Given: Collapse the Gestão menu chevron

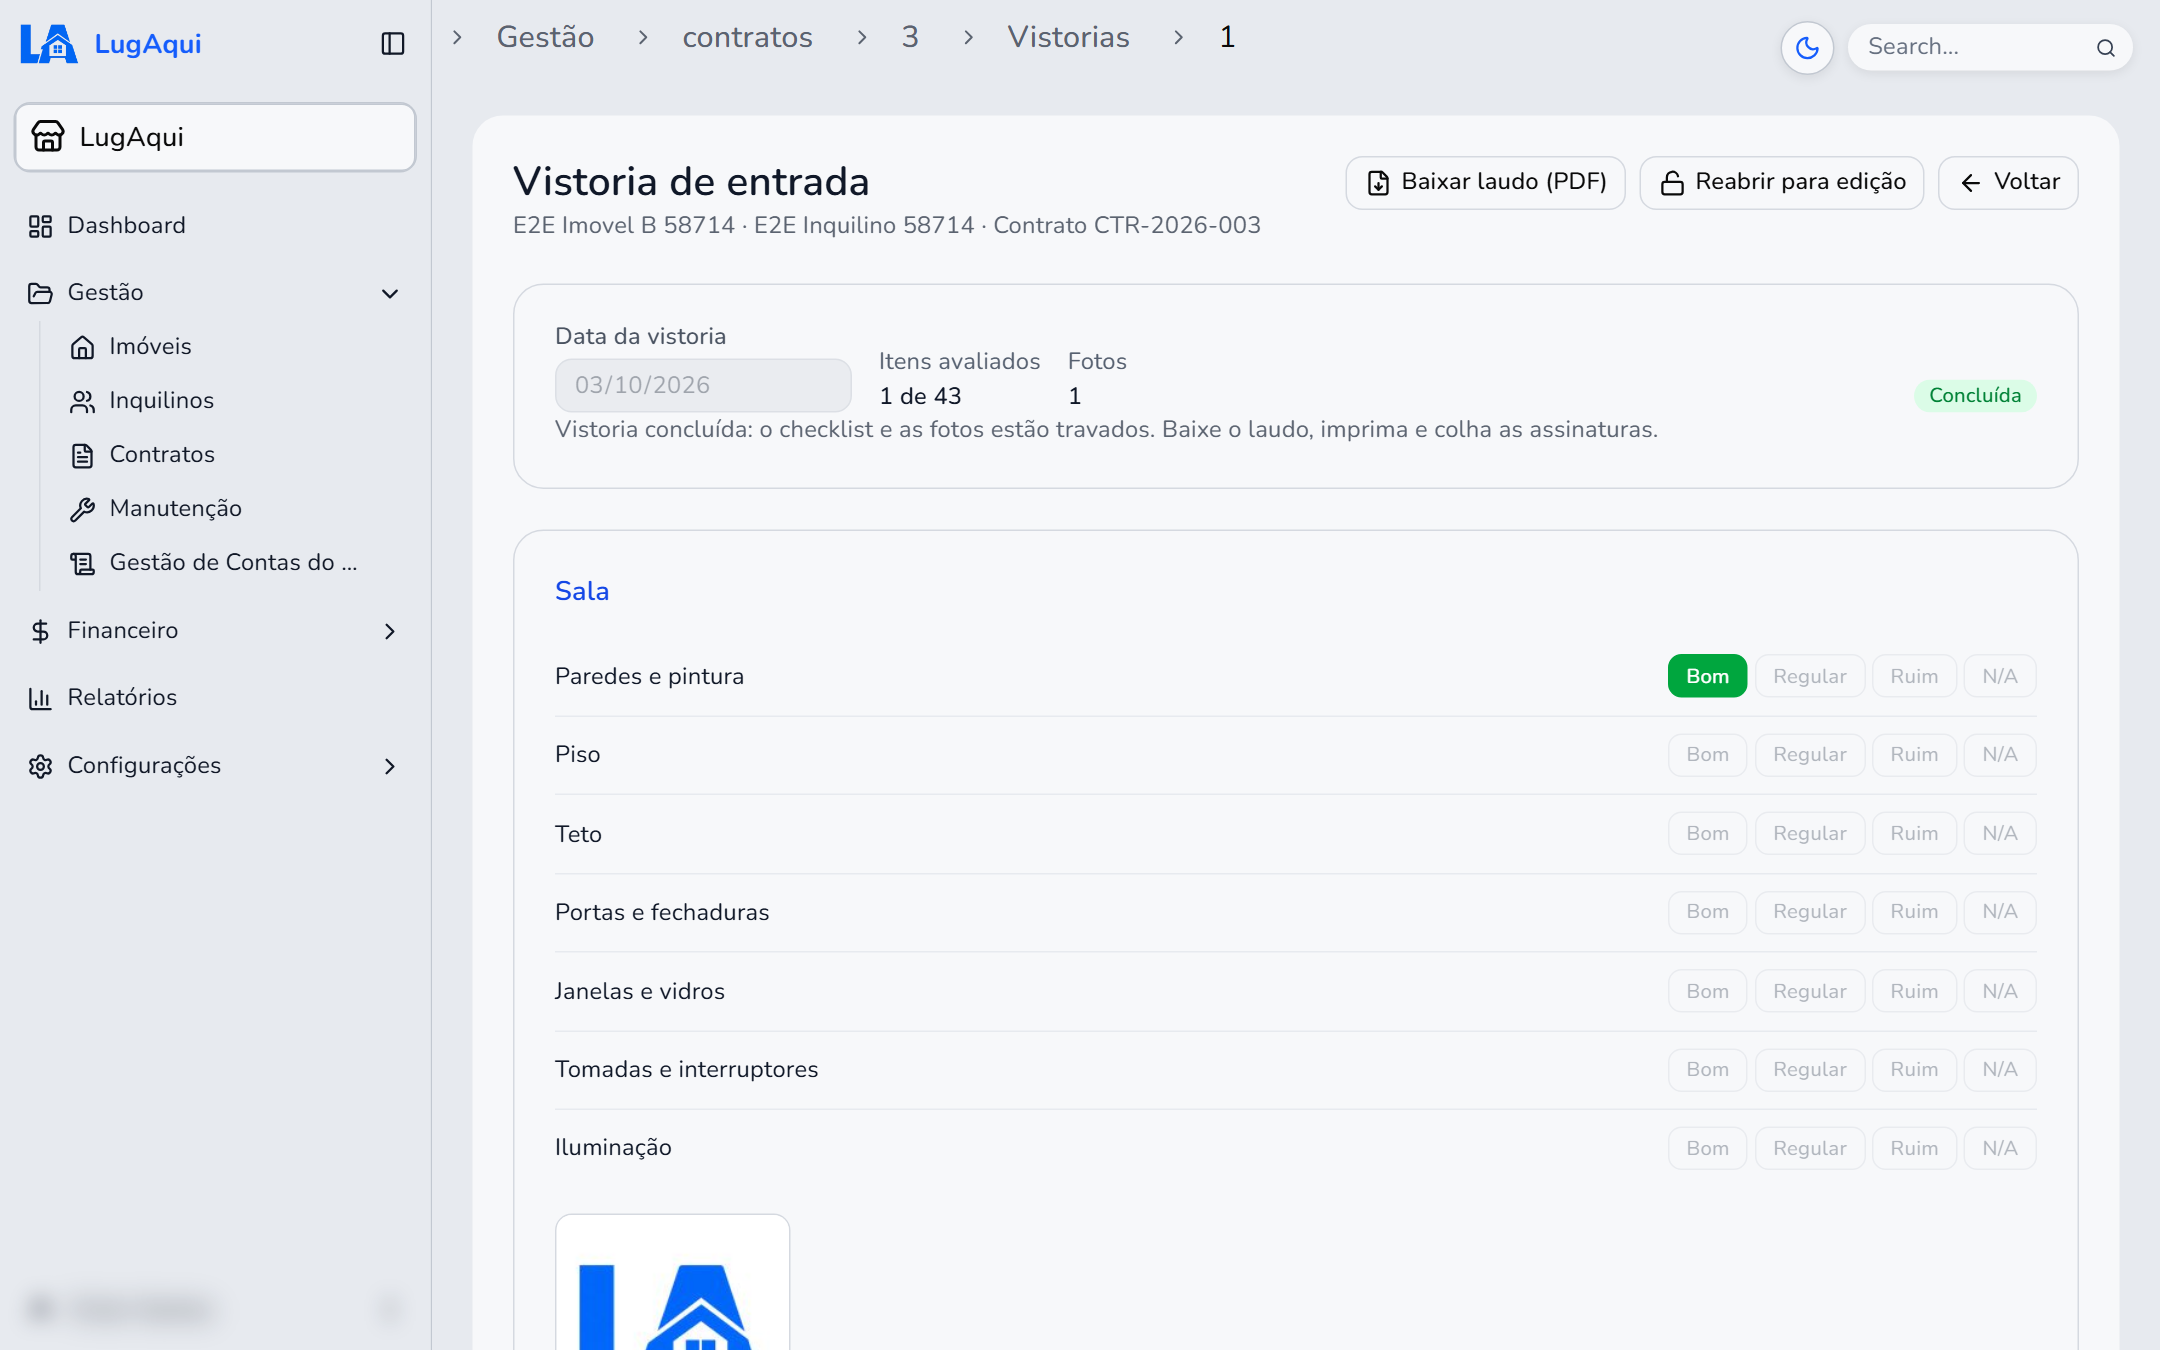Looking at the screenshot, I should [390, 293].
